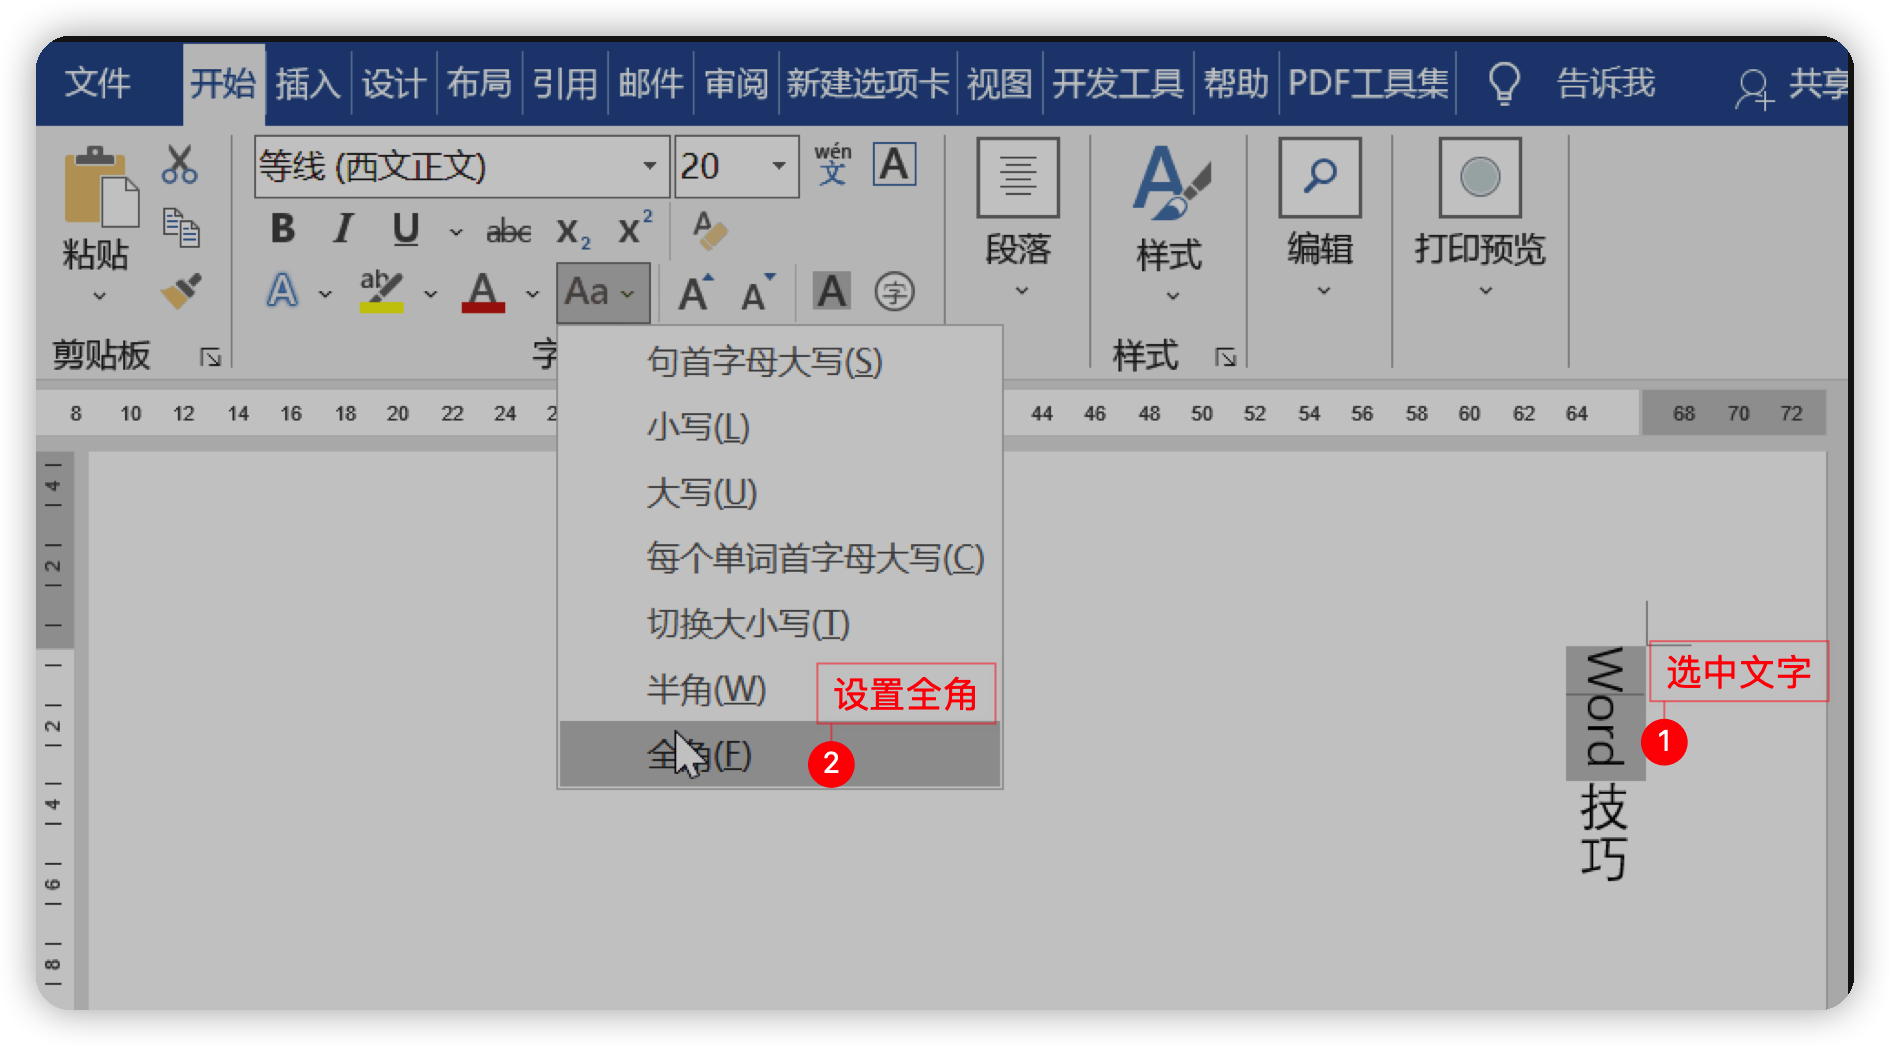
Task: Click the Copy icon in clipboard group
Action: [181, 228]
